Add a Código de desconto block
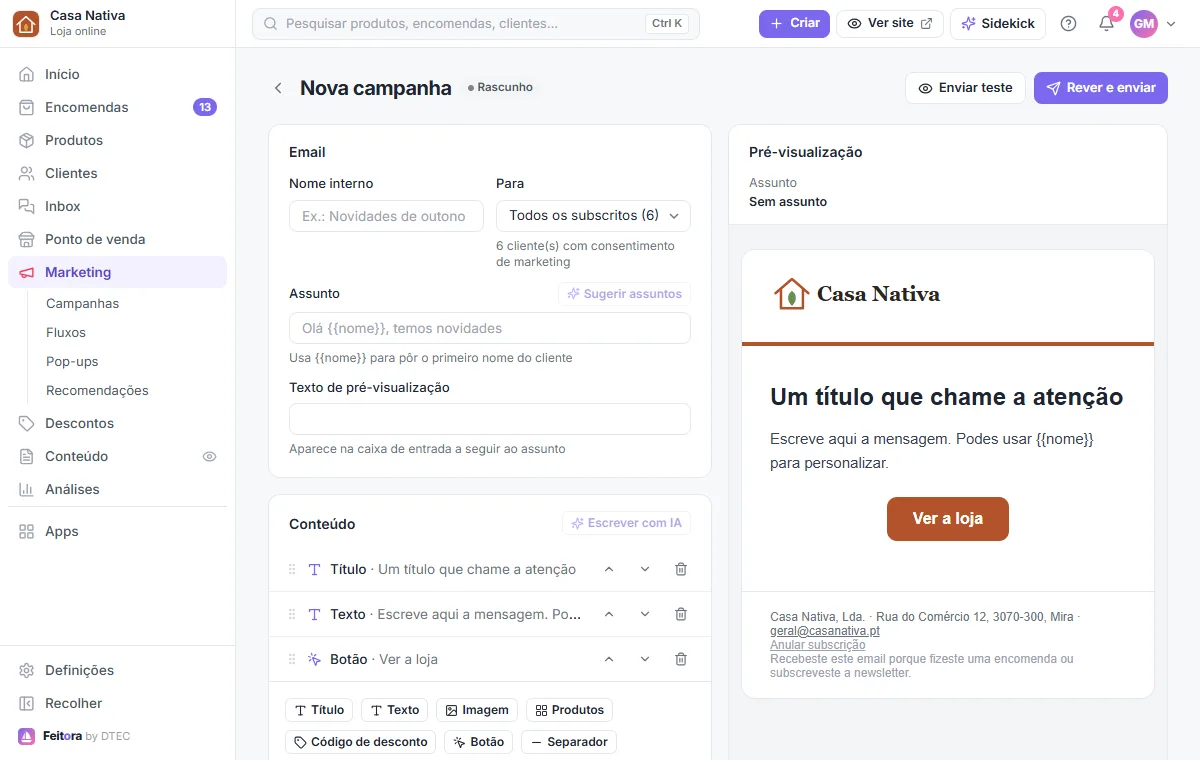The width and height of the screenshot is (1200, 760). click(x=361, y=742)
